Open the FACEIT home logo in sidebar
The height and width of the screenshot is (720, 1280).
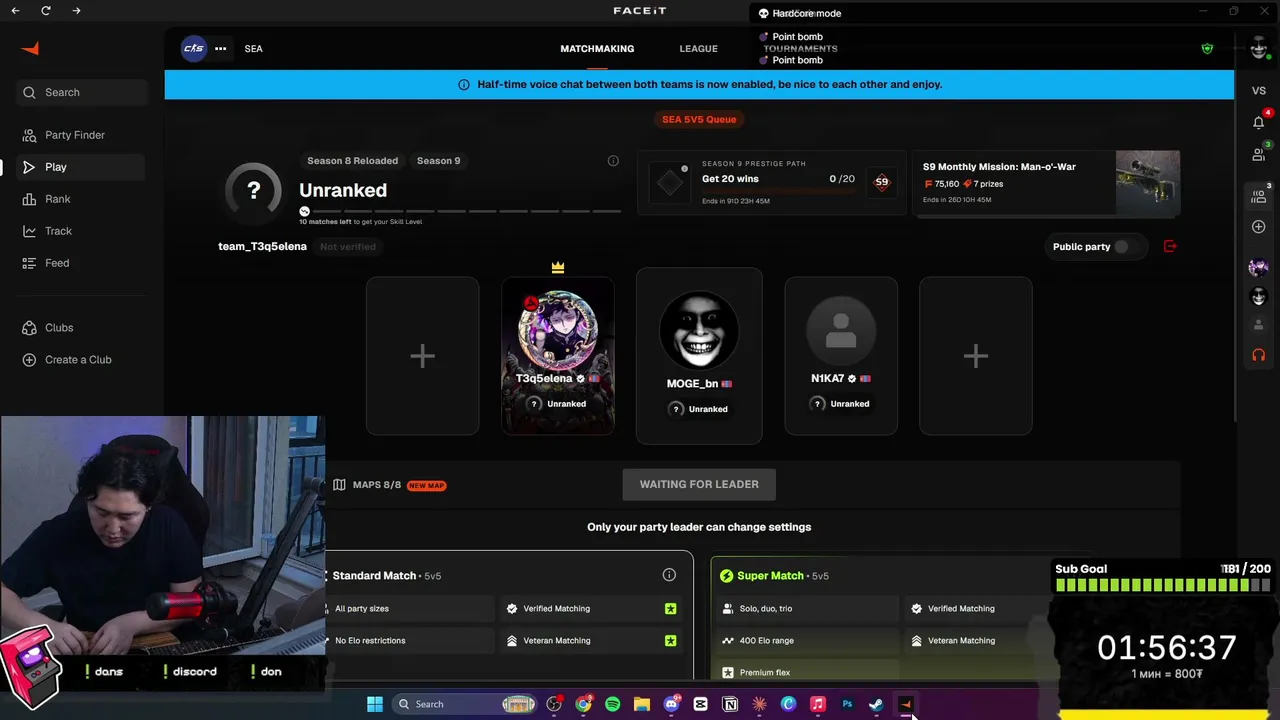pos(31,48)
